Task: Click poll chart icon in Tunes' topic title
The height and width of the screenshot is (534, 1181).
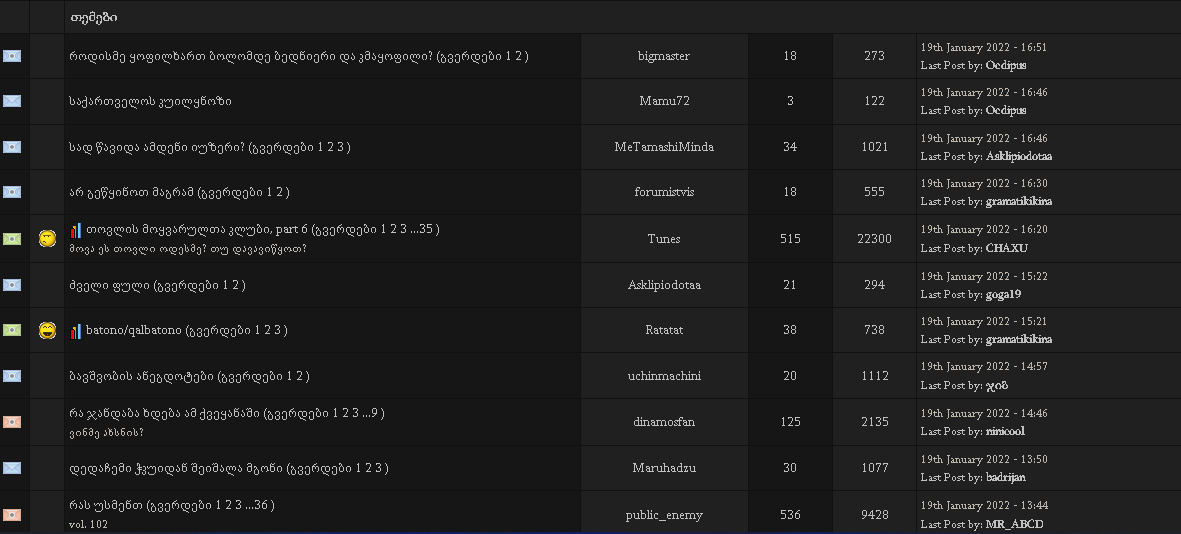Action: (x=76, y=230)
